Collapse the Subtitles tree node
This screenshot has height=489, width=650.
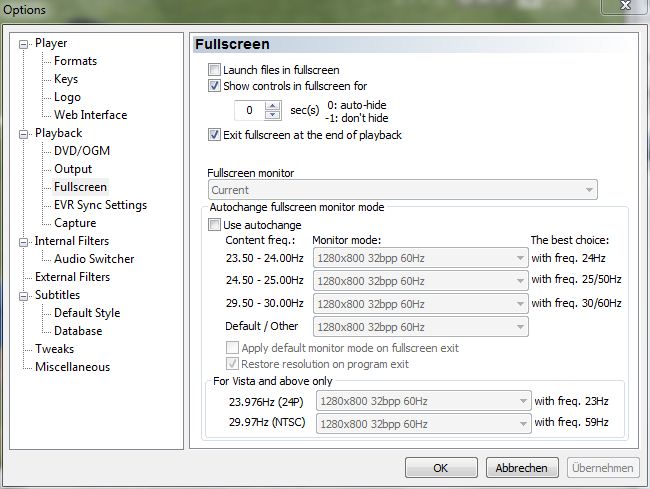25,295
